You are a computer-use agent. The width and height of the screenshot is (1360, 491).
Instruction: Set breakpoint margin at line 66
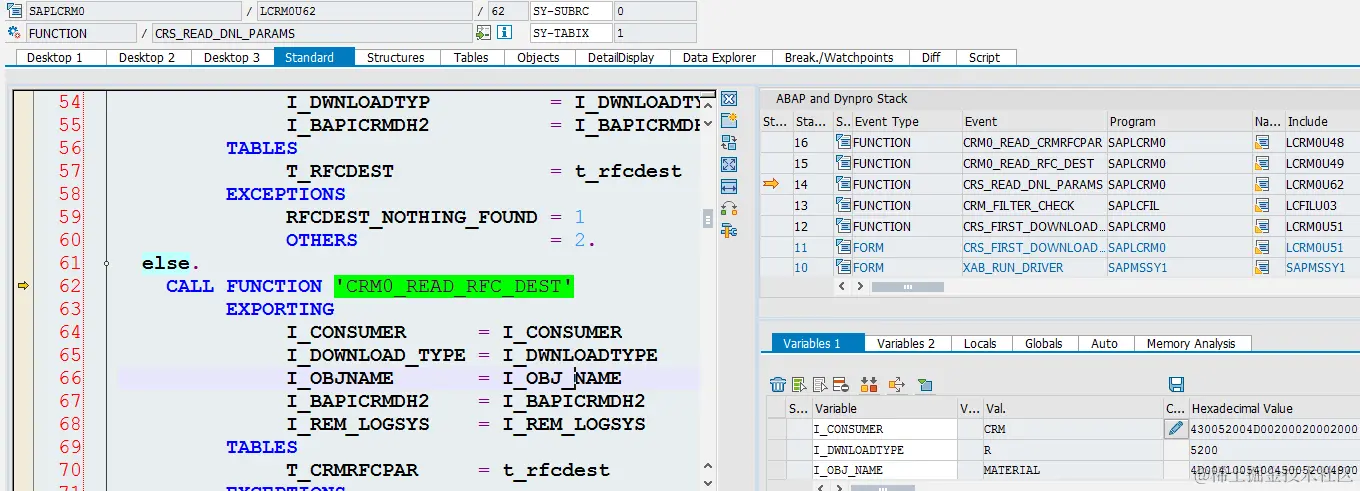(x=23, y=378)
